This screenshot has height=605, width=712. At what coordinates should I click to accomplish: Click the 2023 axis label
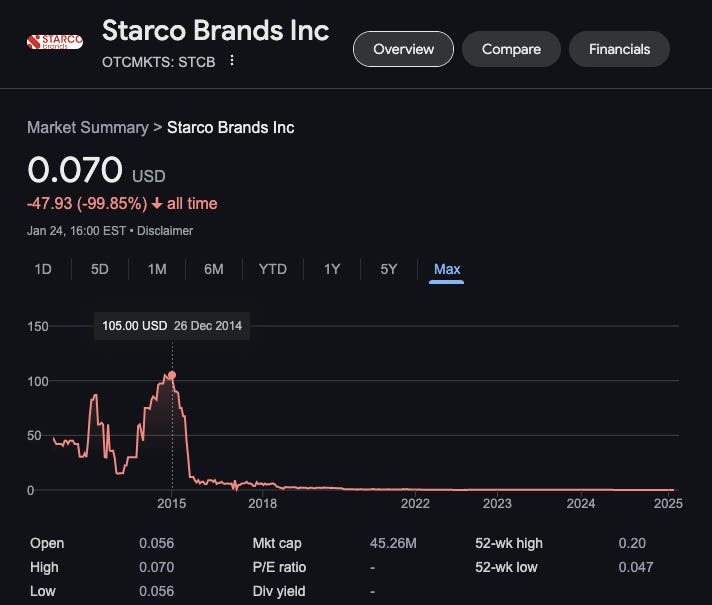point(497,503)
